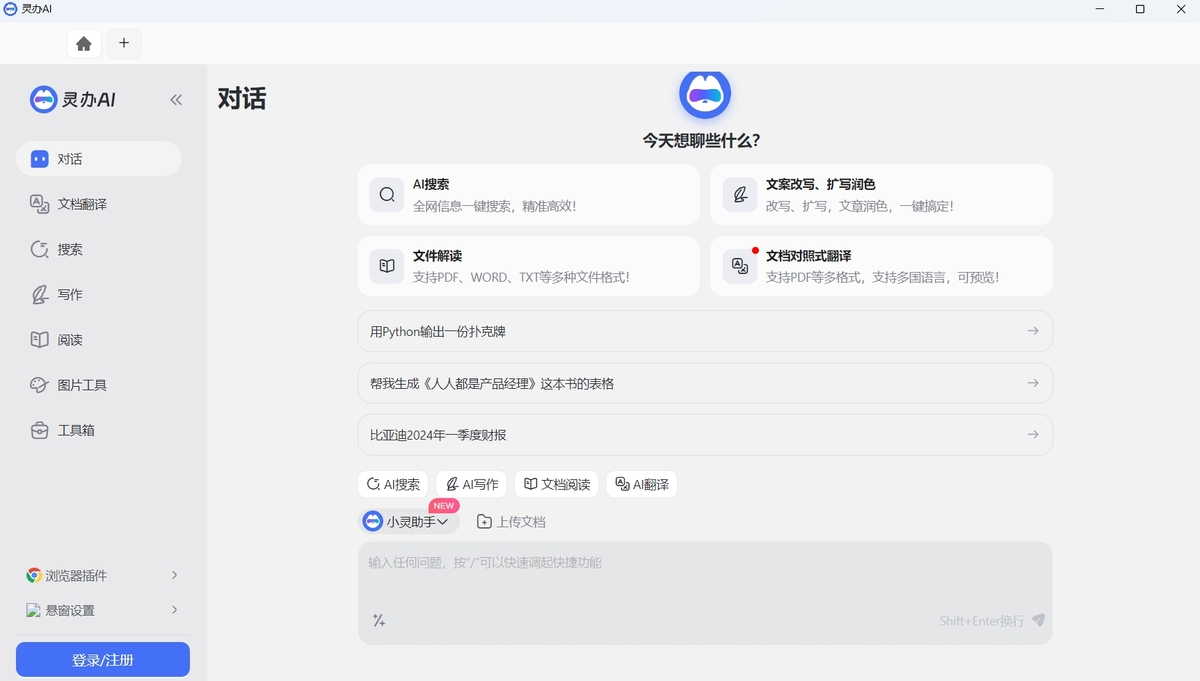1200x681 pixels.
Task: Click the 对话 page heading
Action: [x=242, y=99]
